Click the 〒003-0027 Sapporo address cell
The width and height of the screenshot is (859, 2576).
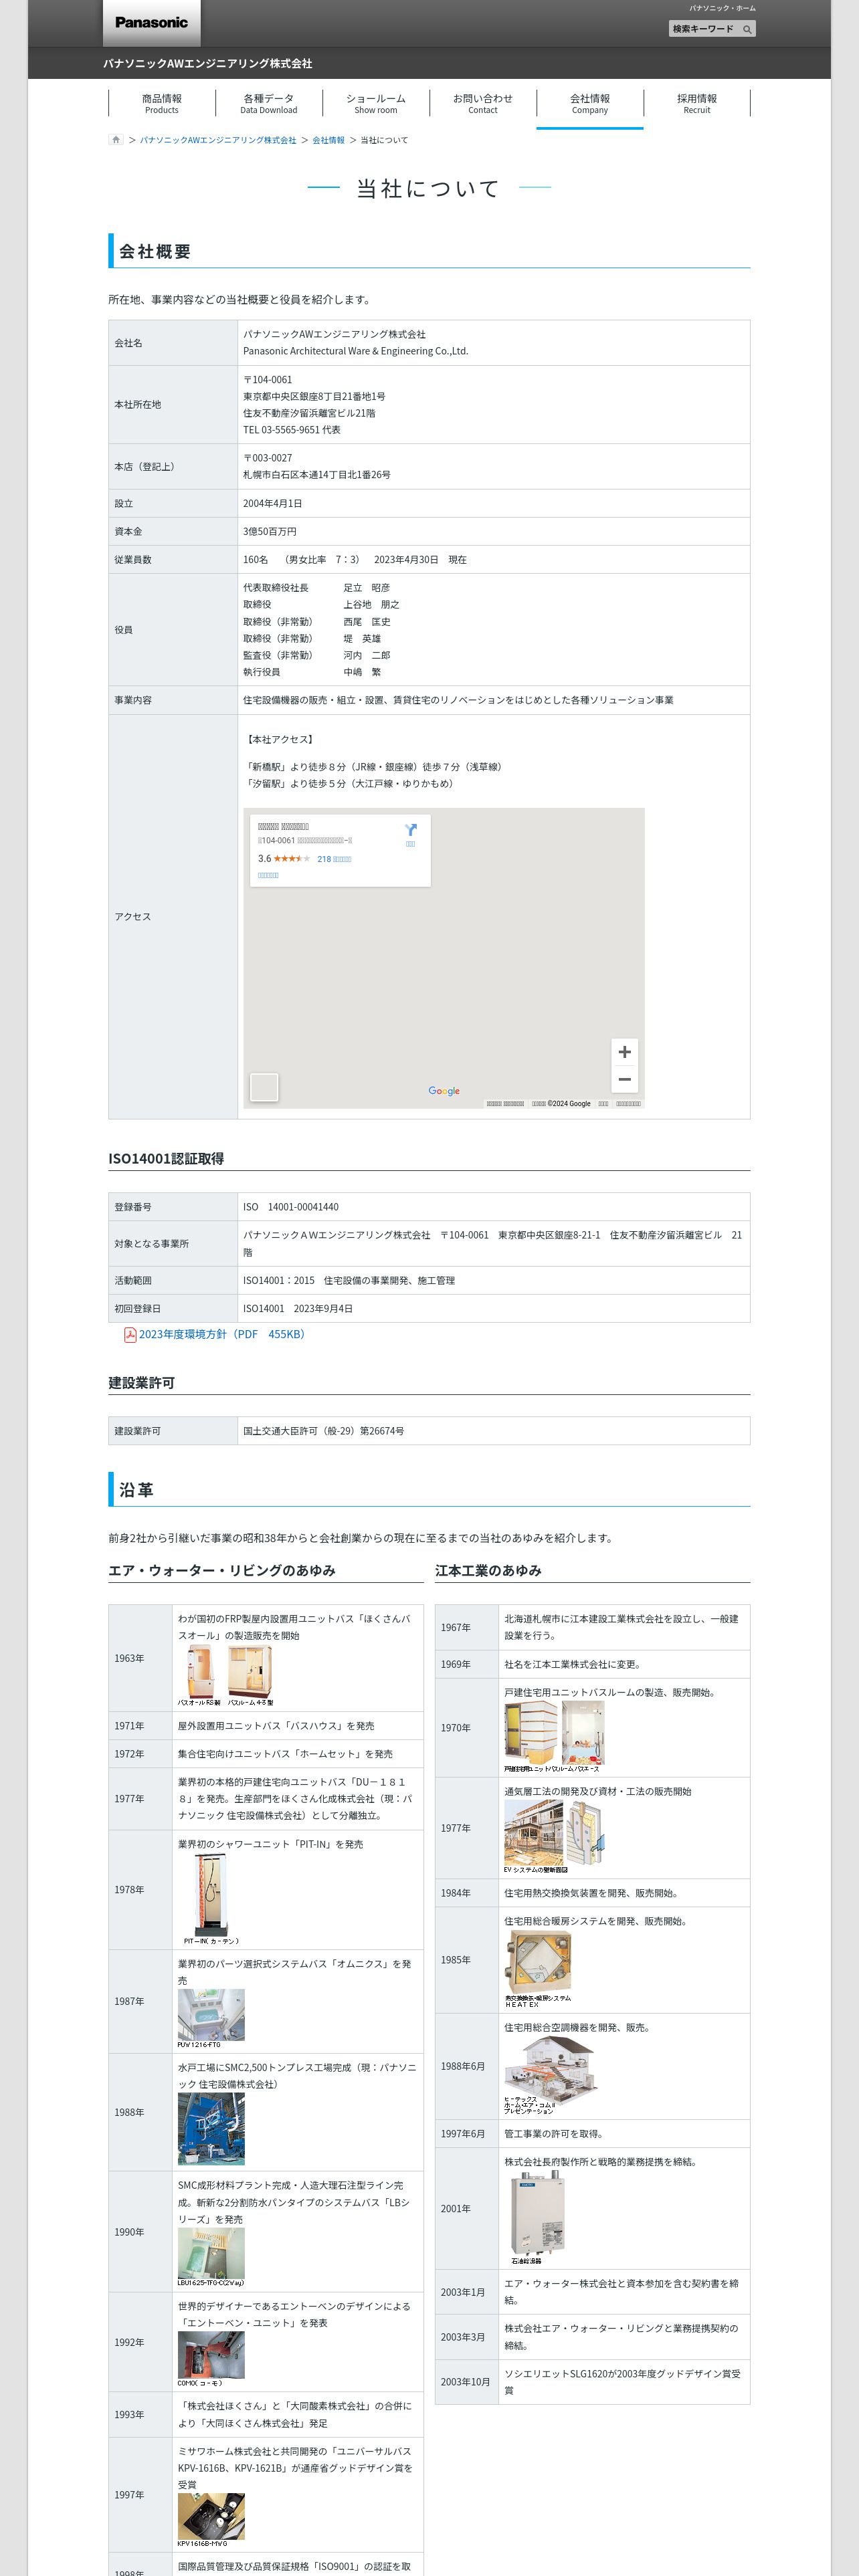point(494,466)
